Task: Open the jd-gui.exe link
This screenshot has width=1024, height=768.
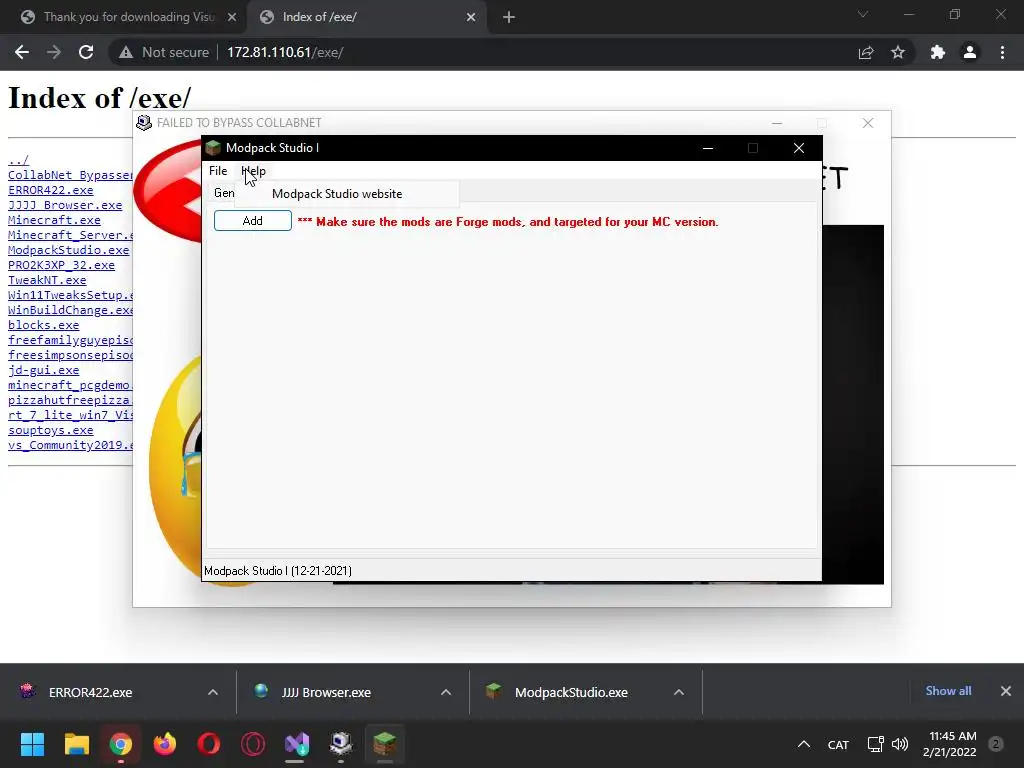Action: point(43,370)
